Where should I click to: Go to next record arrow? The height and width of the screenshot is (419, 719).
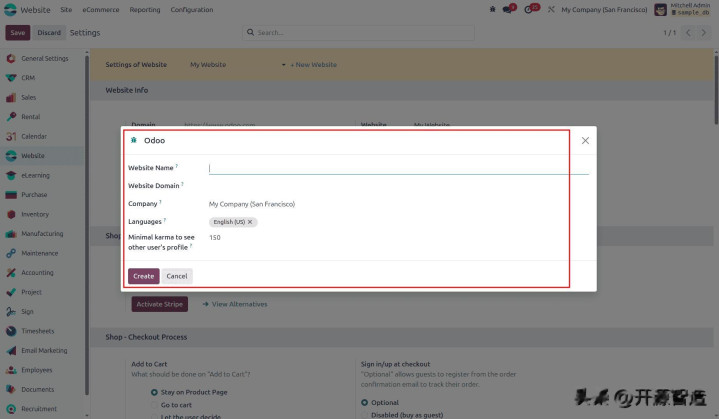coord(703,33)
